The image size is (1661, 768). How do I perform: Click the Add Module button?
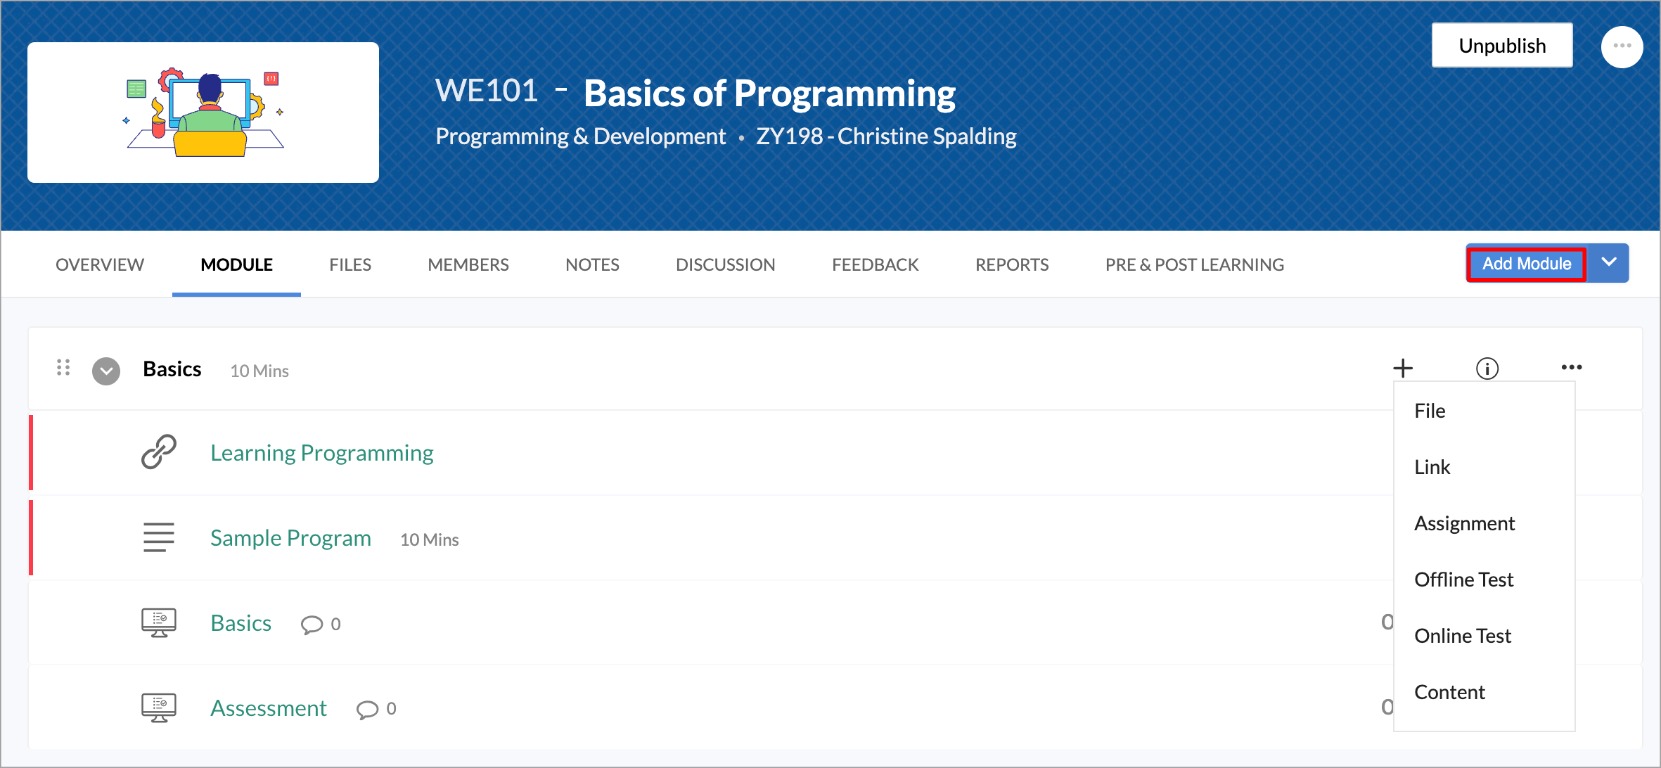1526,264
